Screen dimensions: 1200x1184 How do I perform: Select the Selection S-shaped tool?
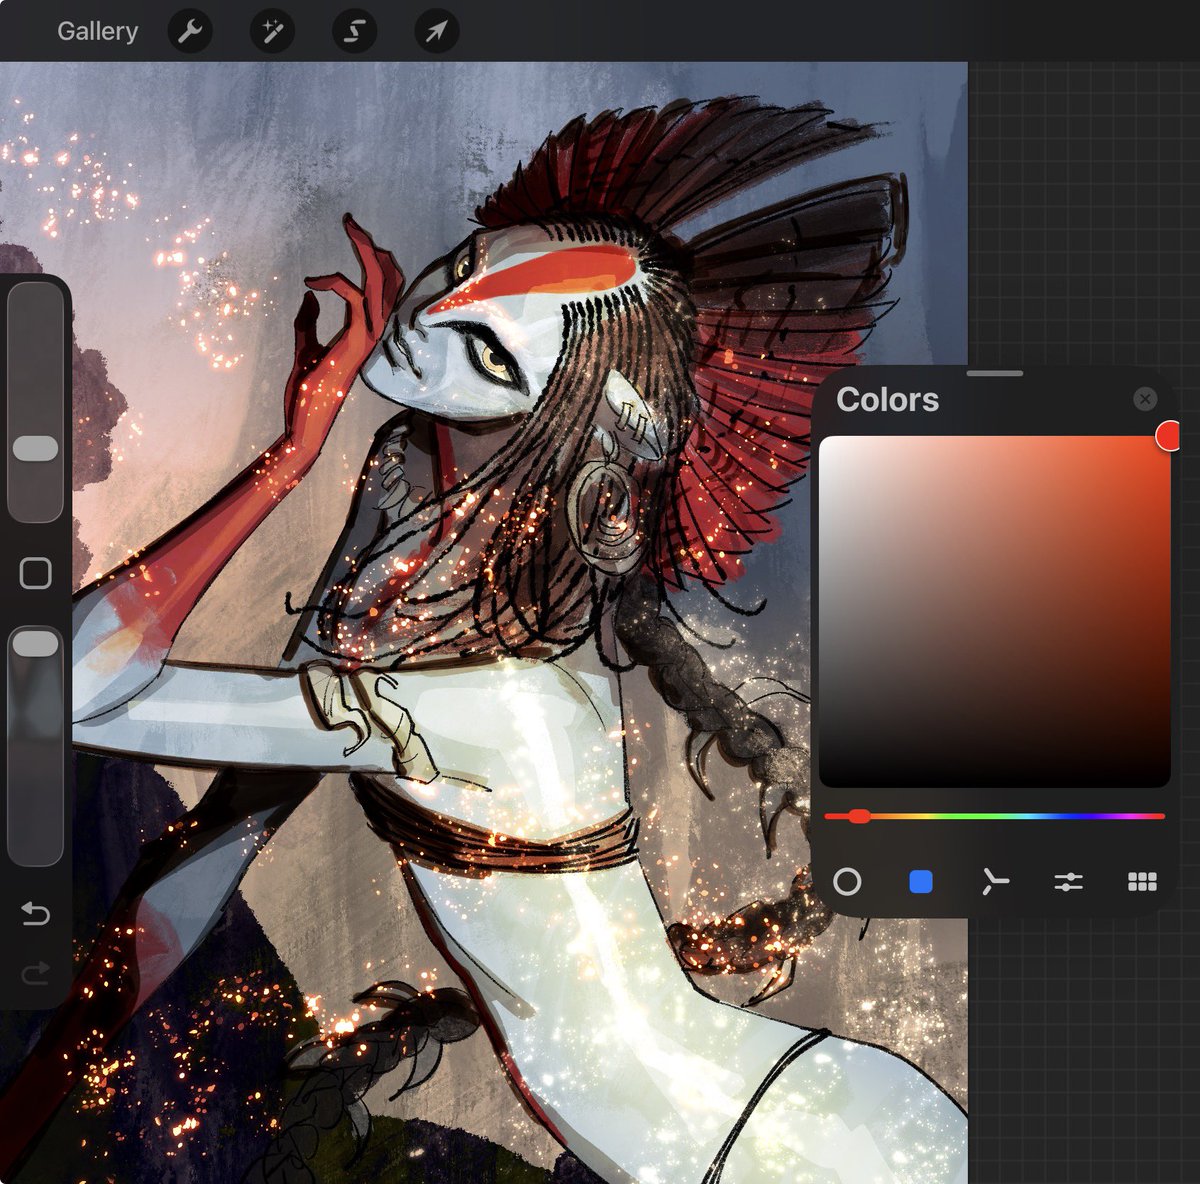point(354,32)
